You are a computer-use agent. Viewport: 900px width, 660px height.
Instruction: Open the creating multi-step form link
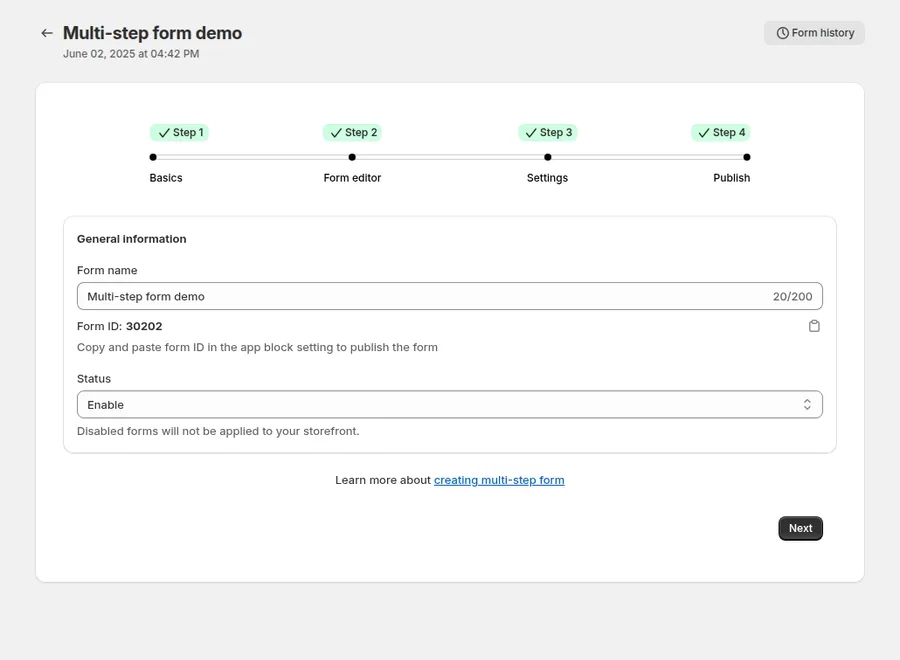(x=499, y=480)
